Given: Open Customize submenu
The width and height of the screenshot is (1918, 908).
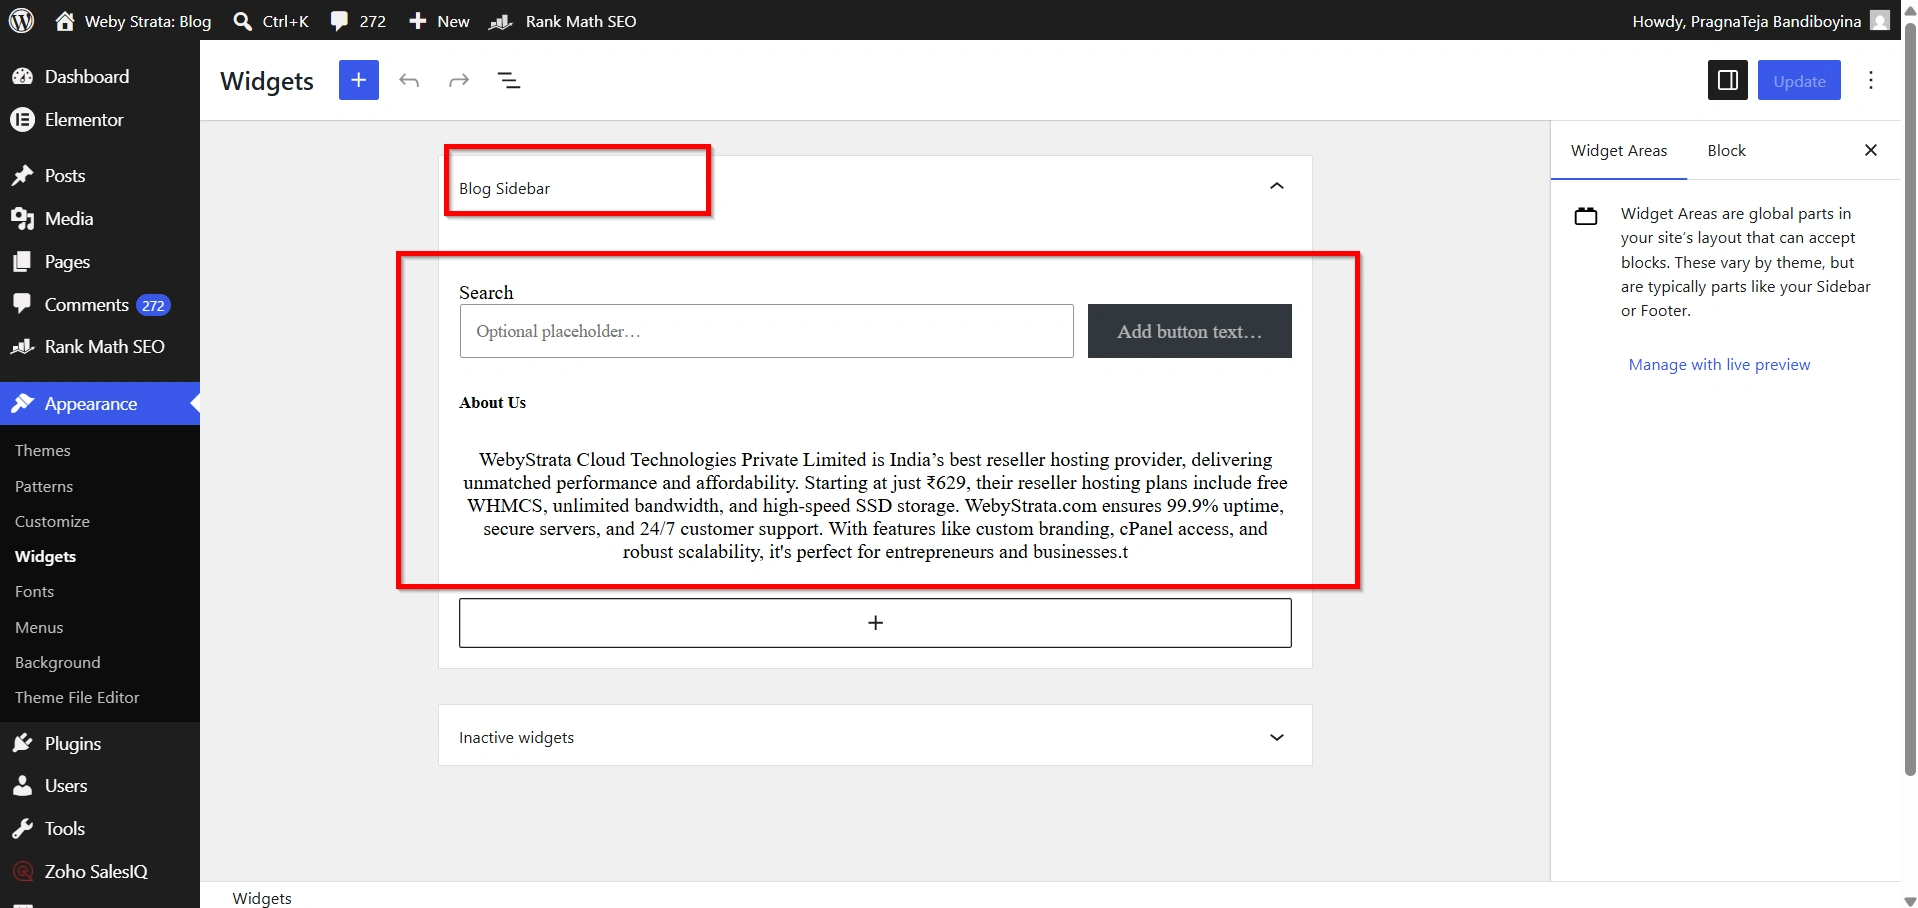Looking at the screenshot, I should [x=52, y=522].
